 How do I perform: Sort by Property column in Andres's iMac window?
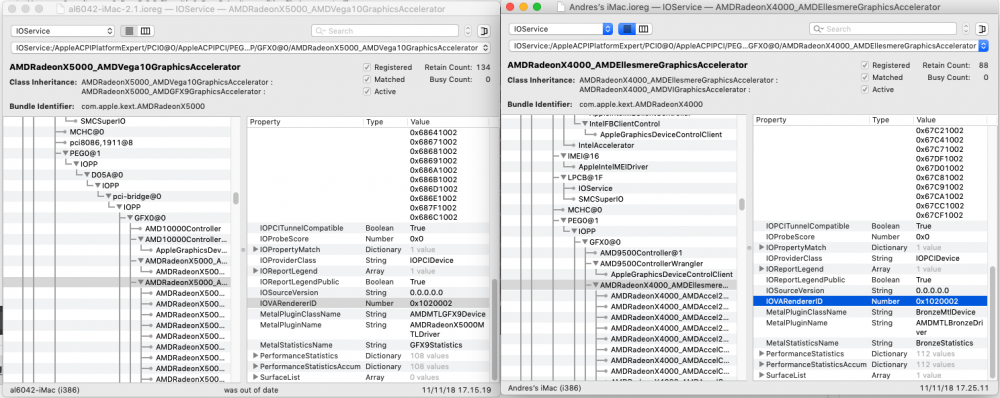tap(811, 120)
